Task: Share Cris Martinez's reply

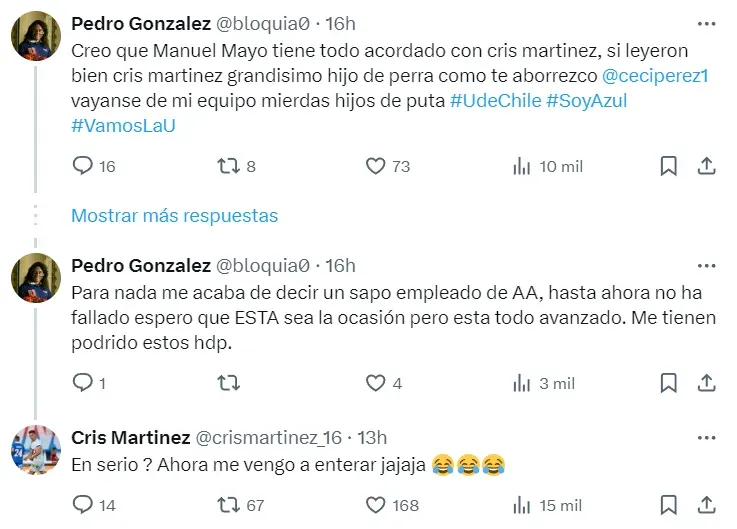Action: coord(705,505)
